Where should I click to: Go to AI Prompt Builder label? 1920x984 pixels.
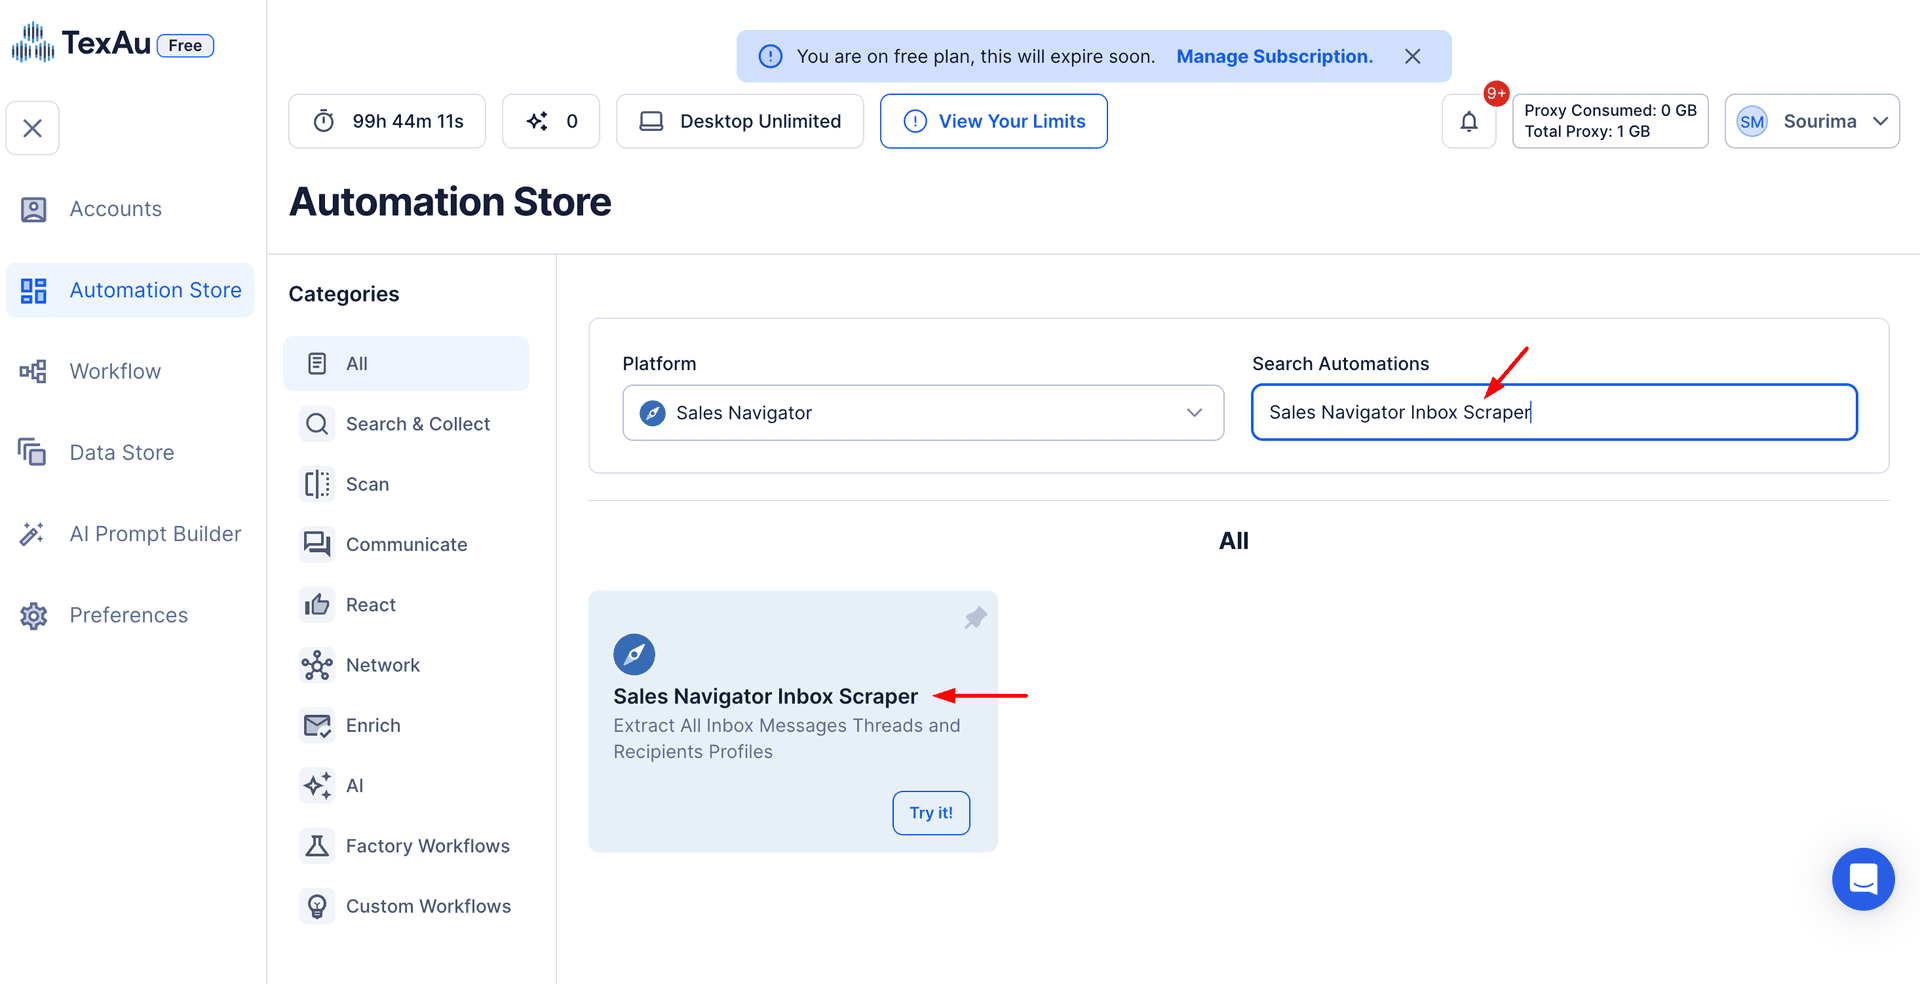[x=156, y=534]
